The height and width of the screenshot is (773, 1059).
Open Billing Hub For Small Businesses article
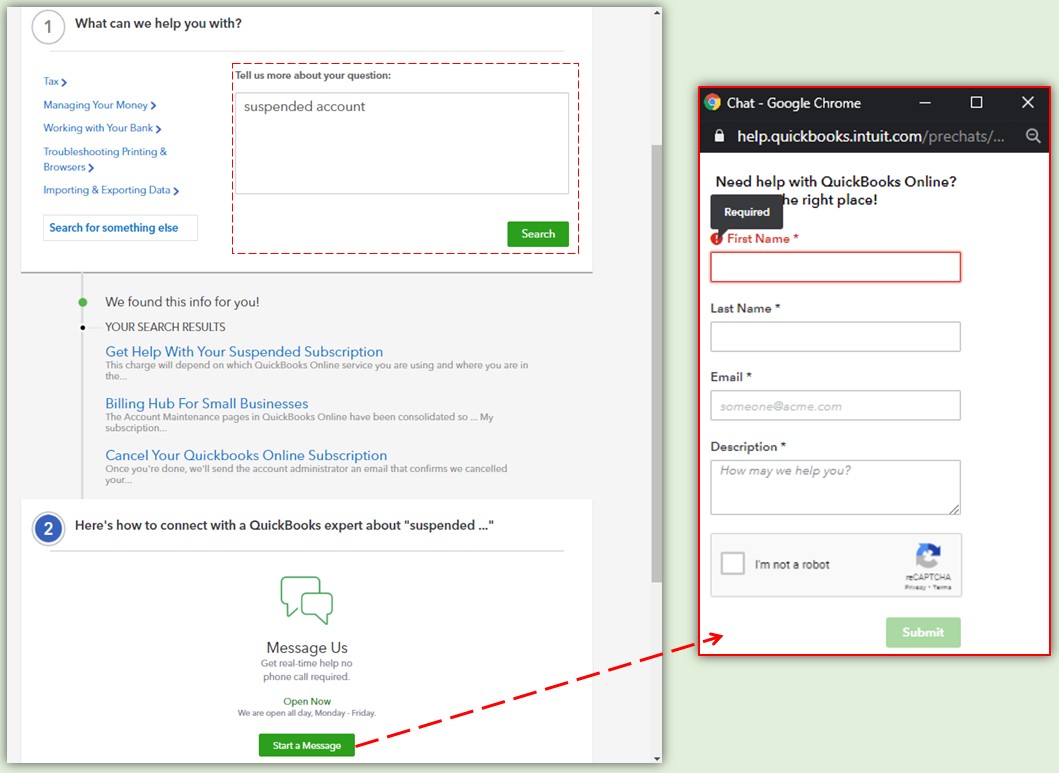[207, 403]
